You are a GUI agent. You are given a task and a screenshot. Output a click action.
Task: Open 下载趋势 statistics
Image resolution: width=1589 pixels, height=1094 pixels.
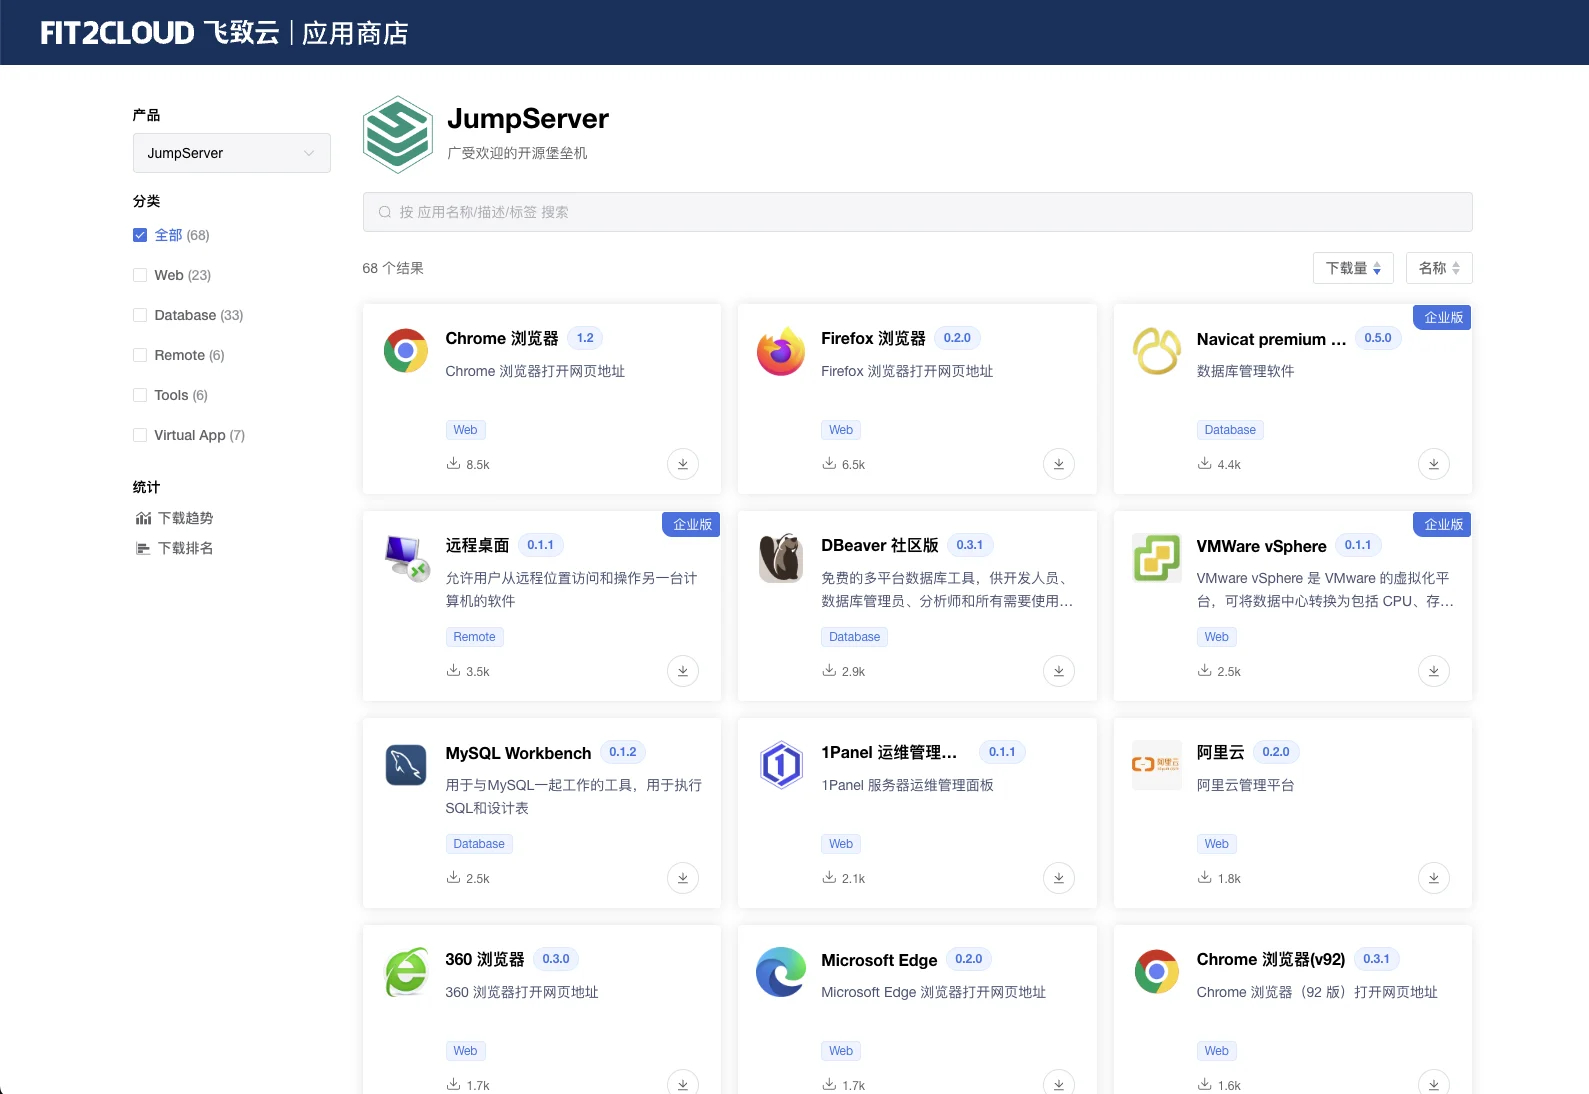click(174, 518)
